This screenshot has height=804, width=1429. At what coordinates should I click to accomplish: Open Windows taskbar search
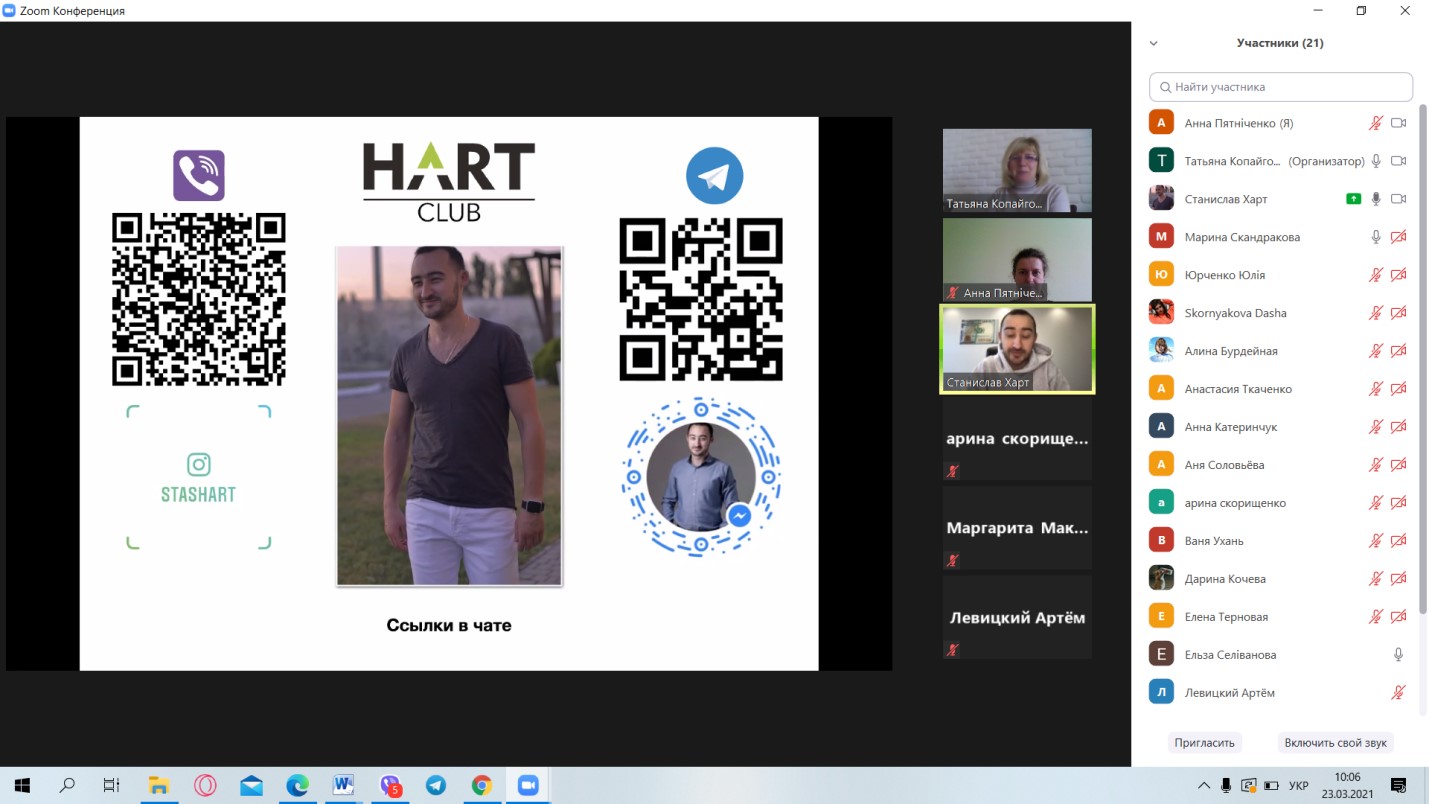[67, 785]
